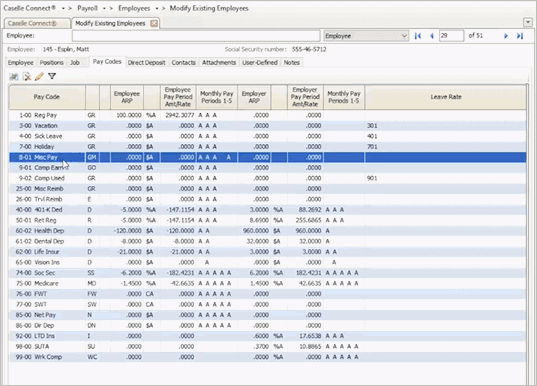Select the 4-00 Sick Leave row

[x=267, y=136]
